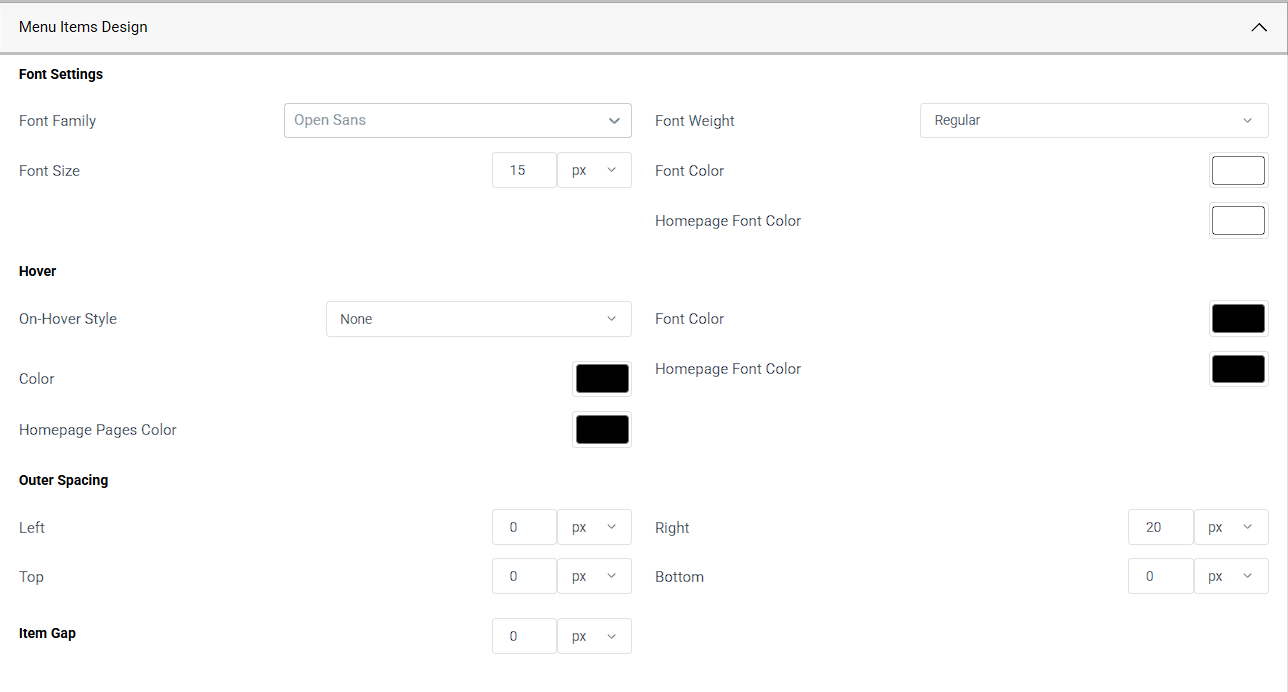The height and width of the screenshot is (692, 1288).
Task: Change the Font Size unit dropdown
Action: pyautogui.click(x=594, y=170)
